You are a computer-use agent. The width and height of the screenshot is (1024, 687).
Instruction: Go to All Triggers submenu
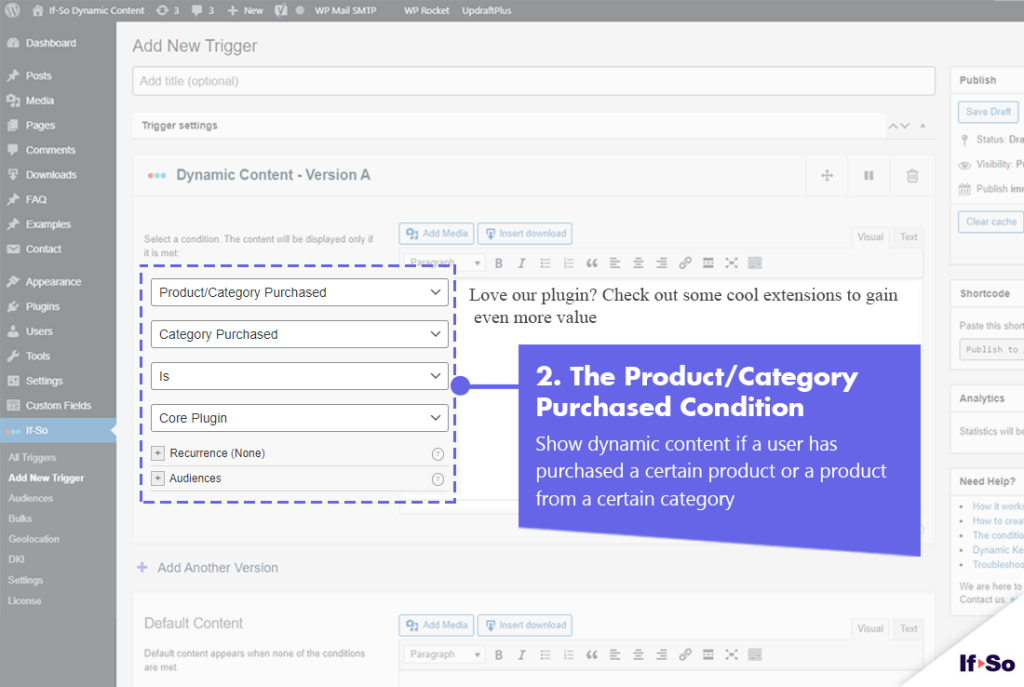32,458
